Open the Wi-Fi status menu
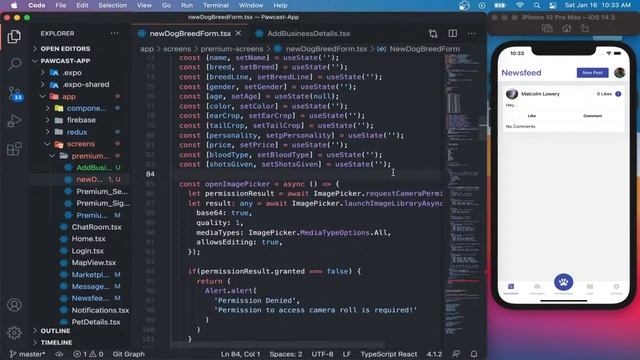This screenshot has width=640, height=360. pyautogui.click(x=520, y=5)
